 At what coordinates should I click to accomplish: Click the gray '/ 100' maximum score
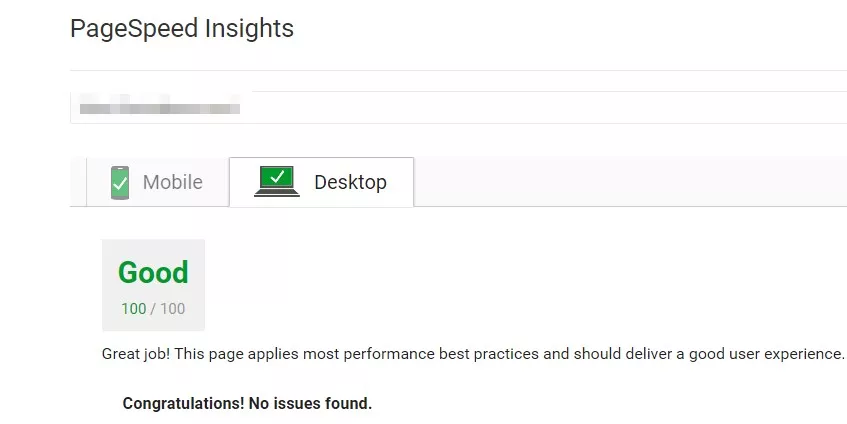[168, 308]
